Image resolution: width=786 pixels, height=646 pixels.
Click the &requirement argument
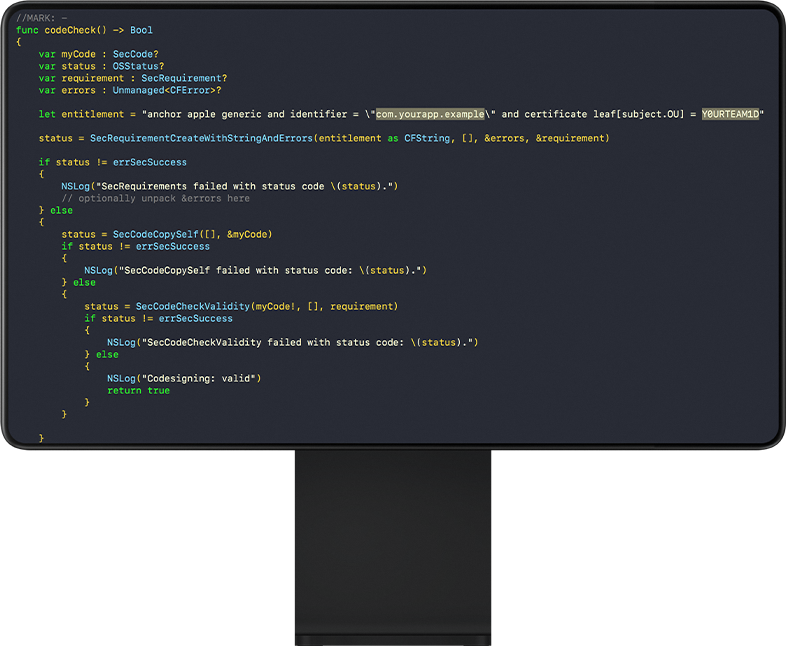pyautogui.click(x=570, y=138)
